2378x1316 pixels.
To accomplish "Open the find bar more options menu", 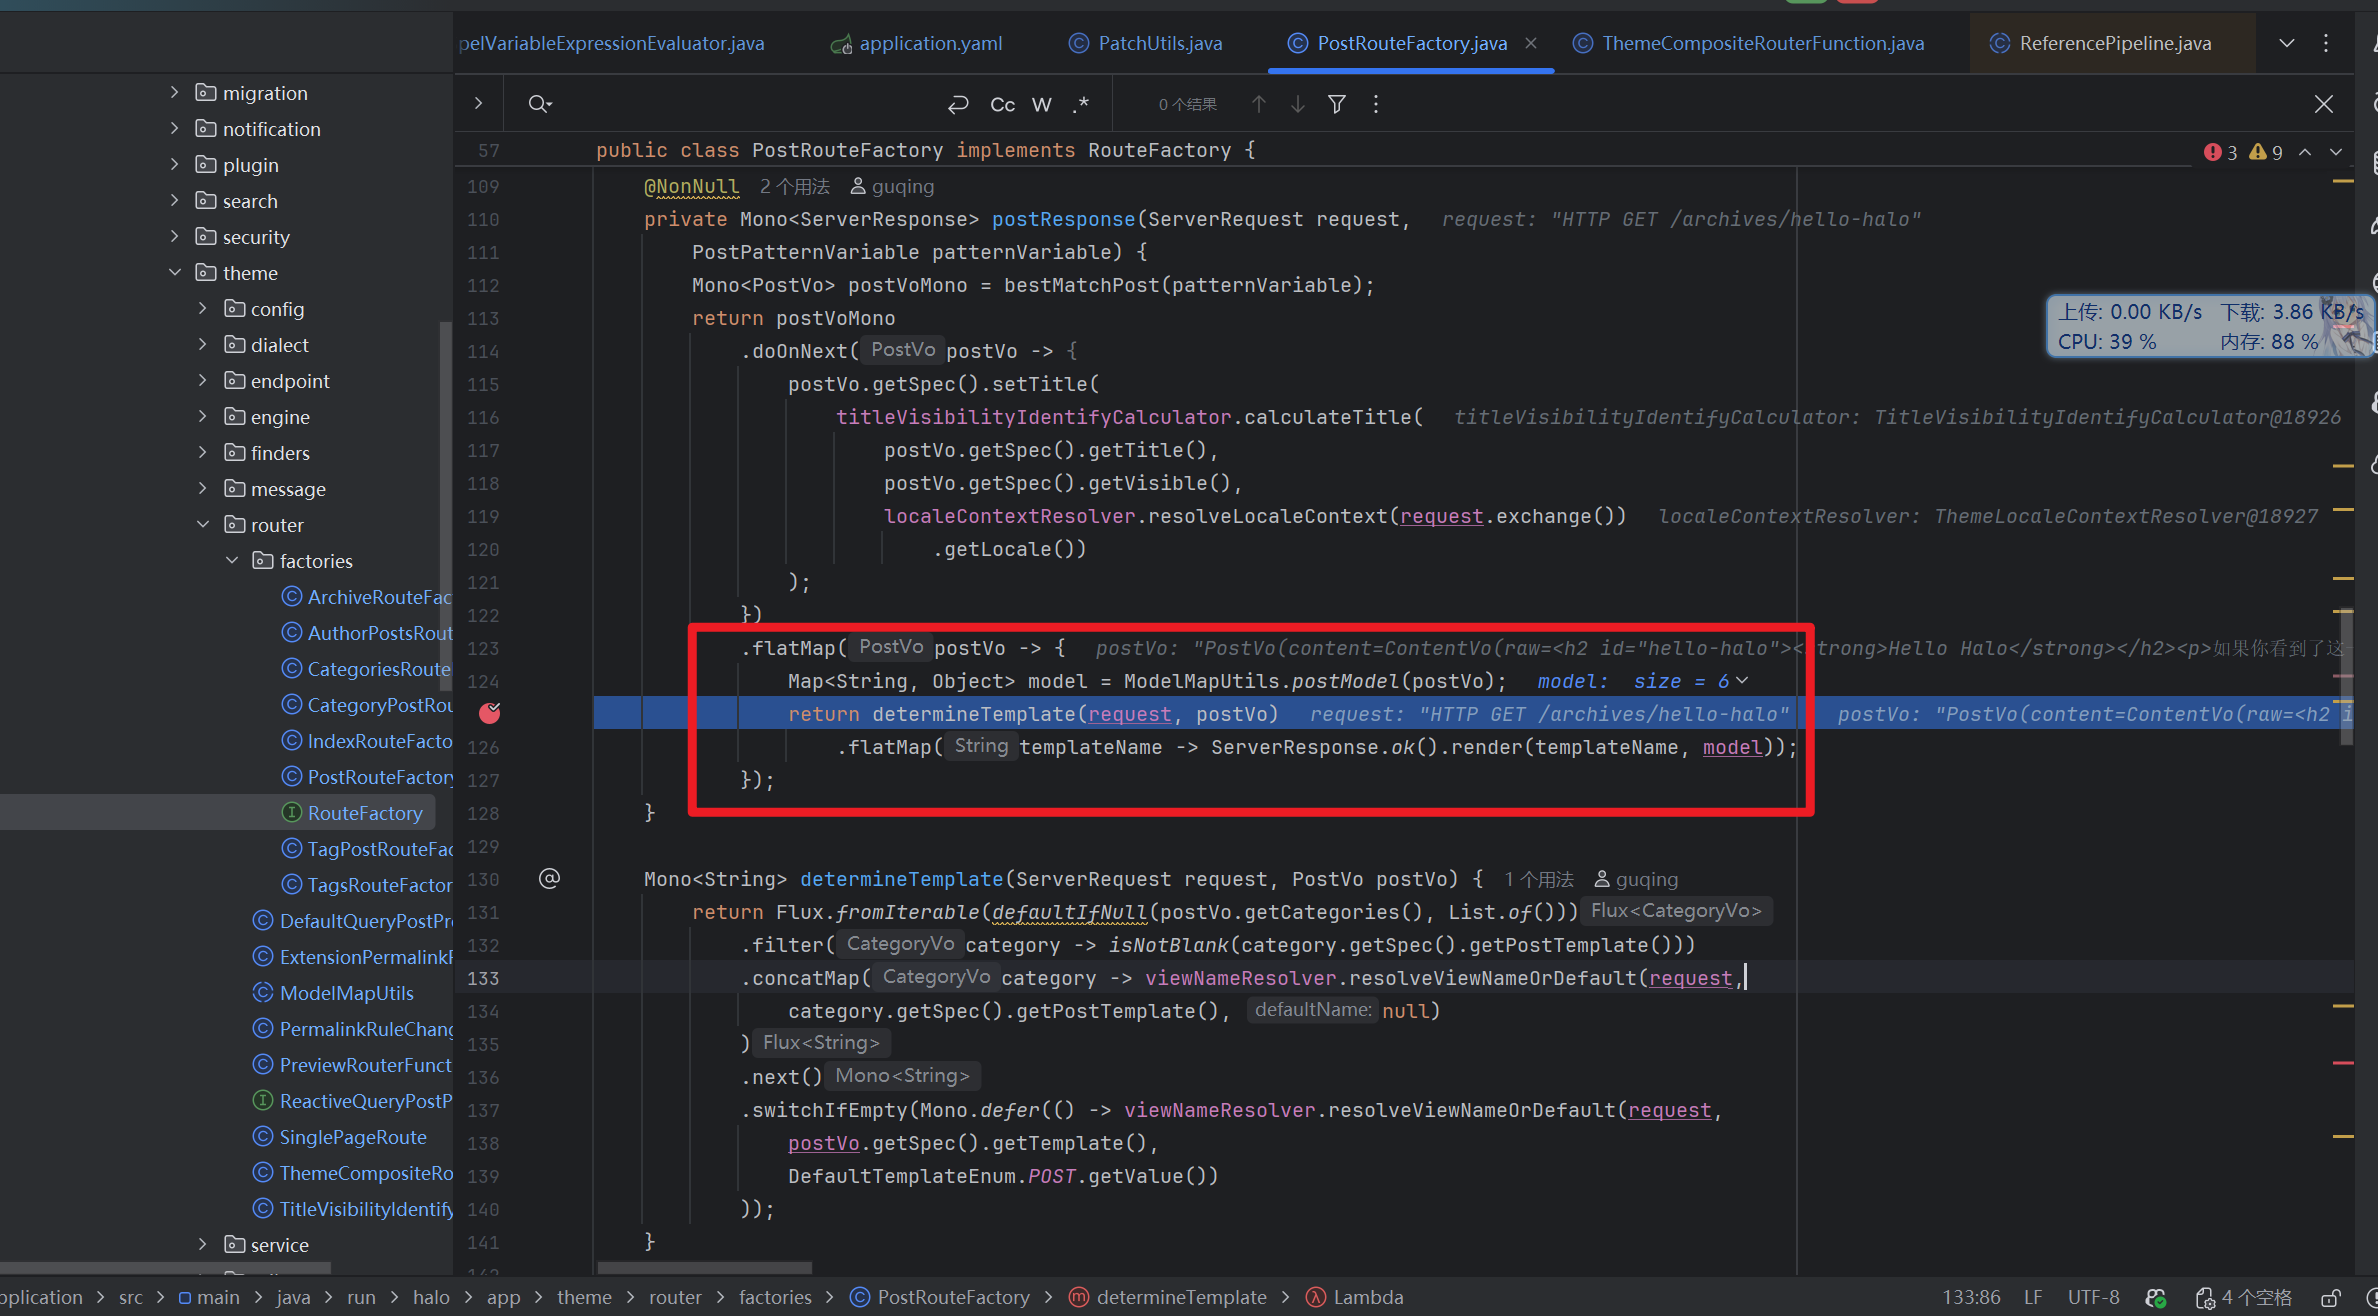I will click(1376, 104).
